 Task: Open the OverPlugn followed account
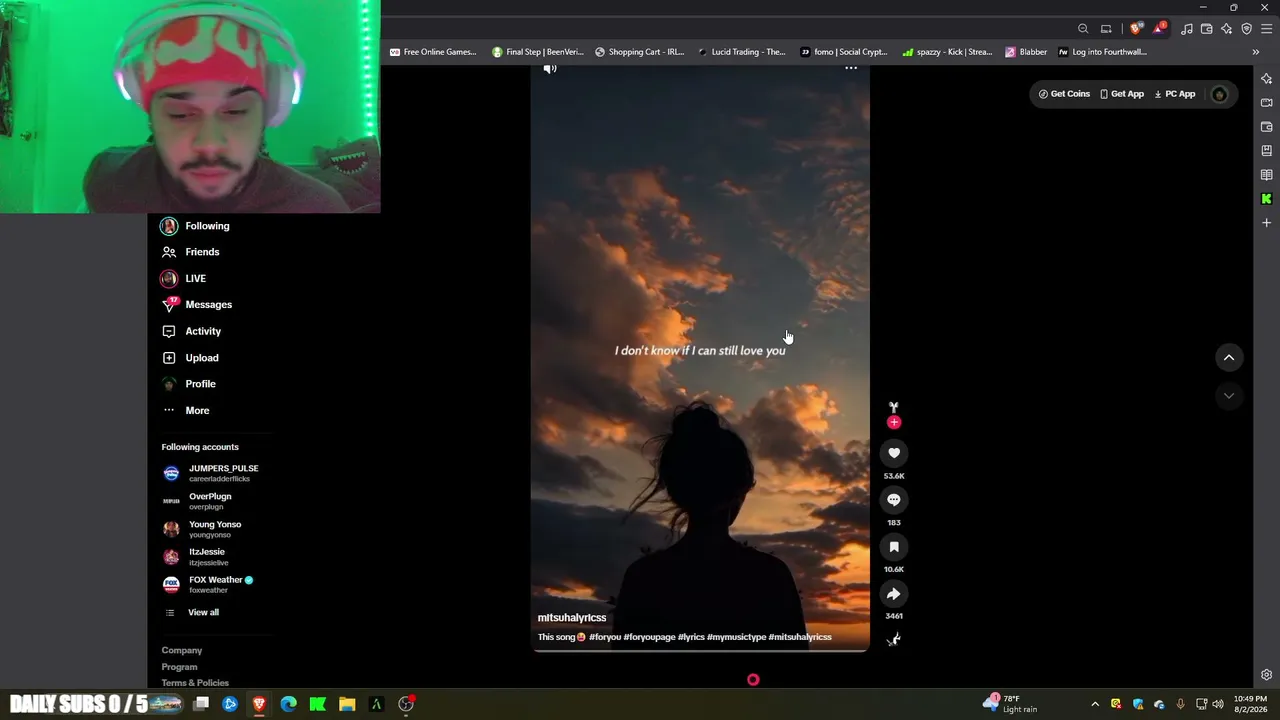(x=198, y=501)
